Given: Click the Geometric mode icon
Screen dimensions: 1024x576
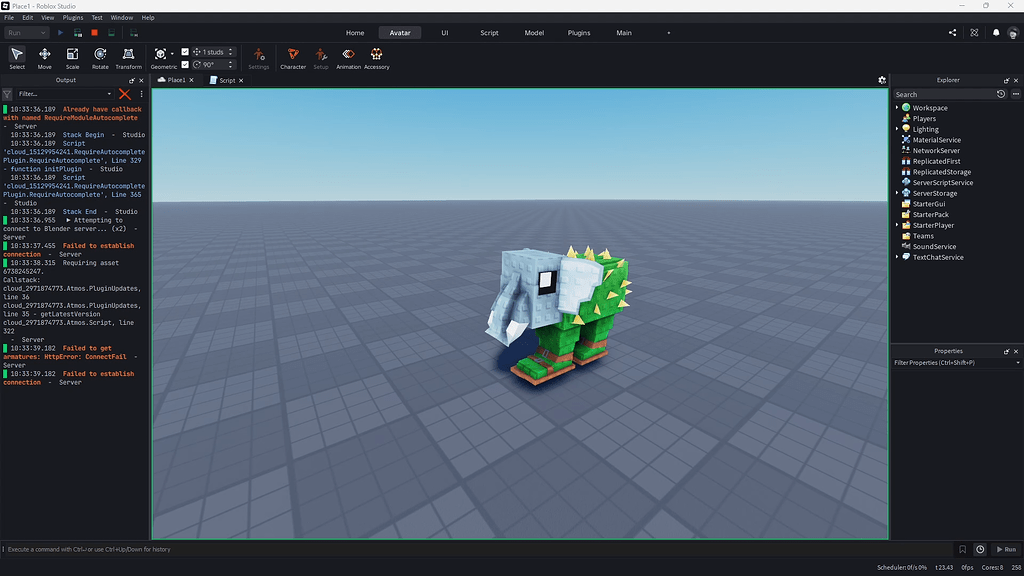Looking at the screenshot, I should (x=160, y=54).
